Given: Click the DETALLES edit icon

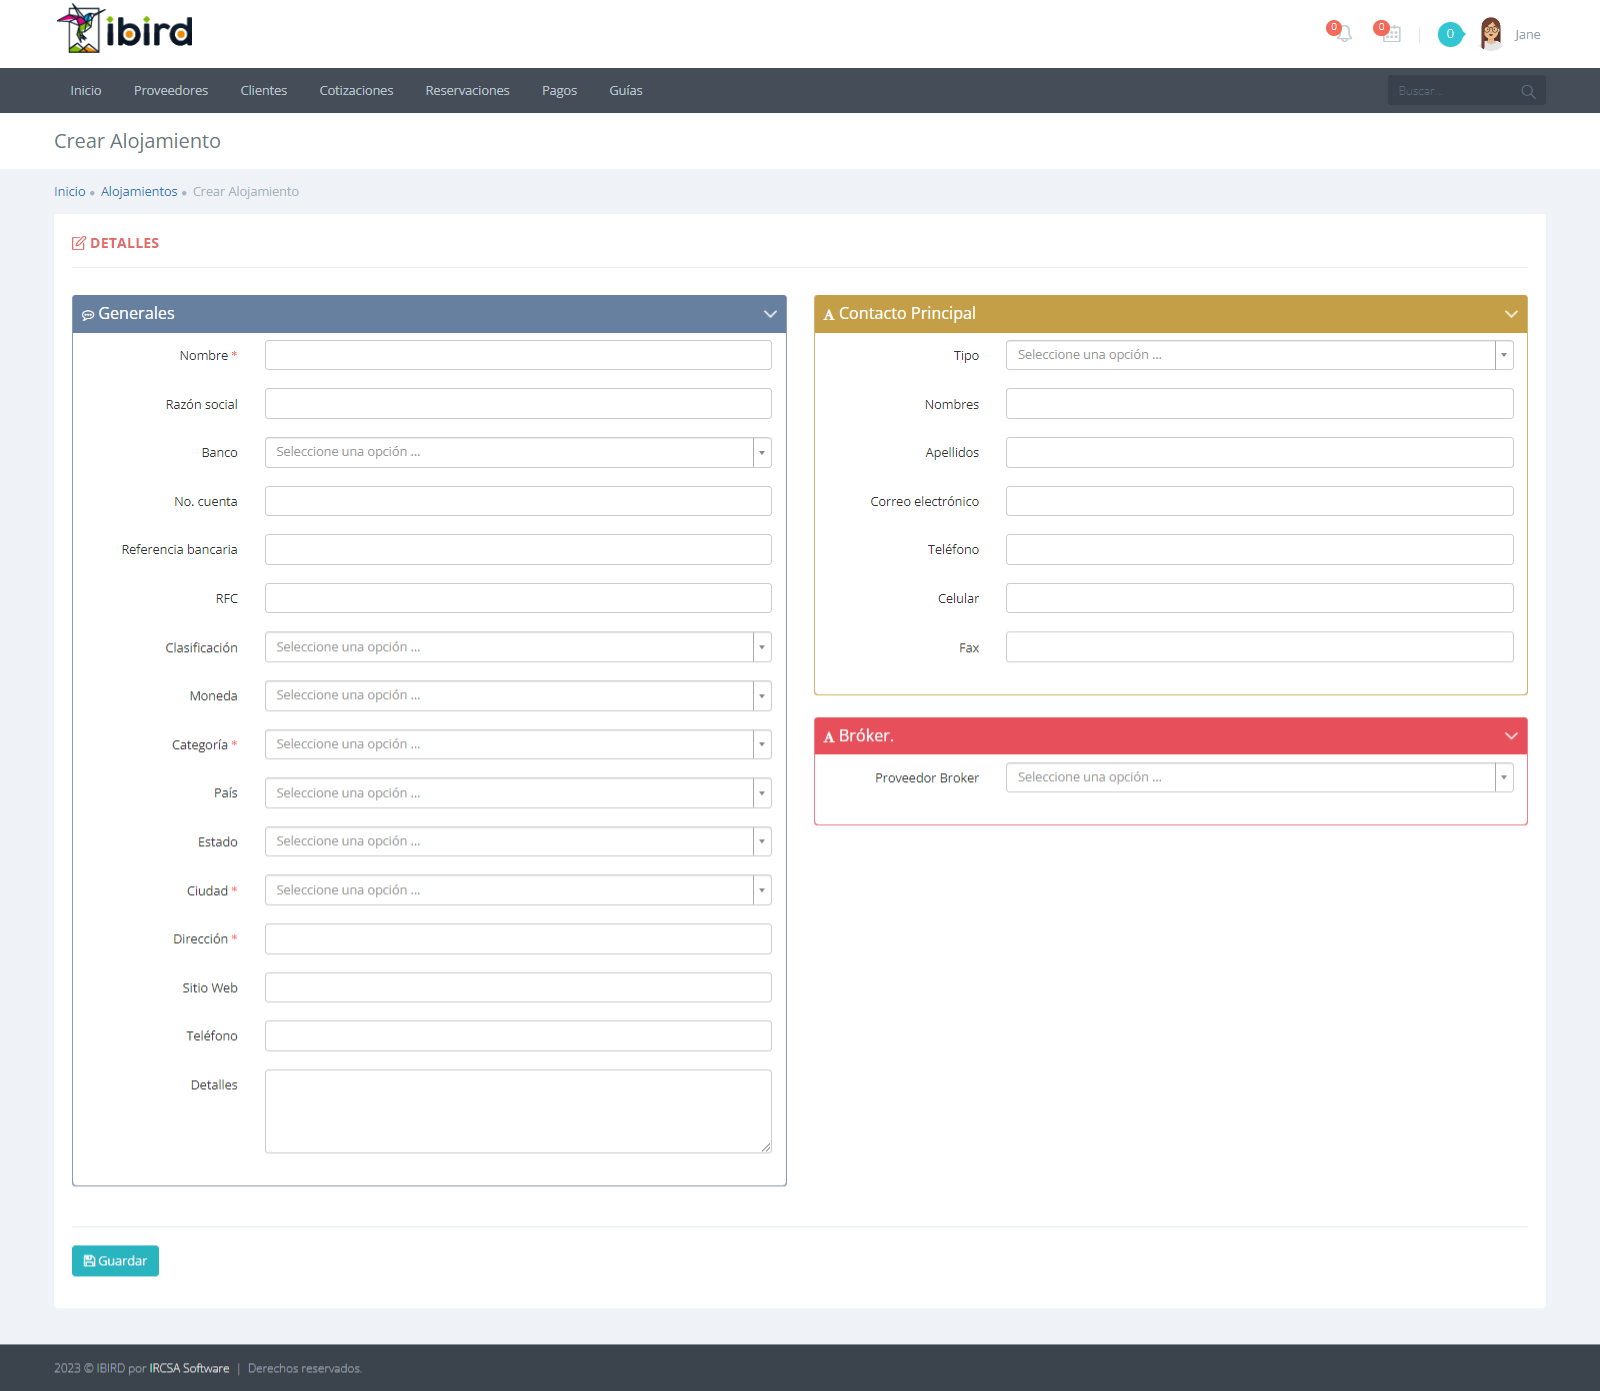Looking at the screenshot, I should coord(79,243).
